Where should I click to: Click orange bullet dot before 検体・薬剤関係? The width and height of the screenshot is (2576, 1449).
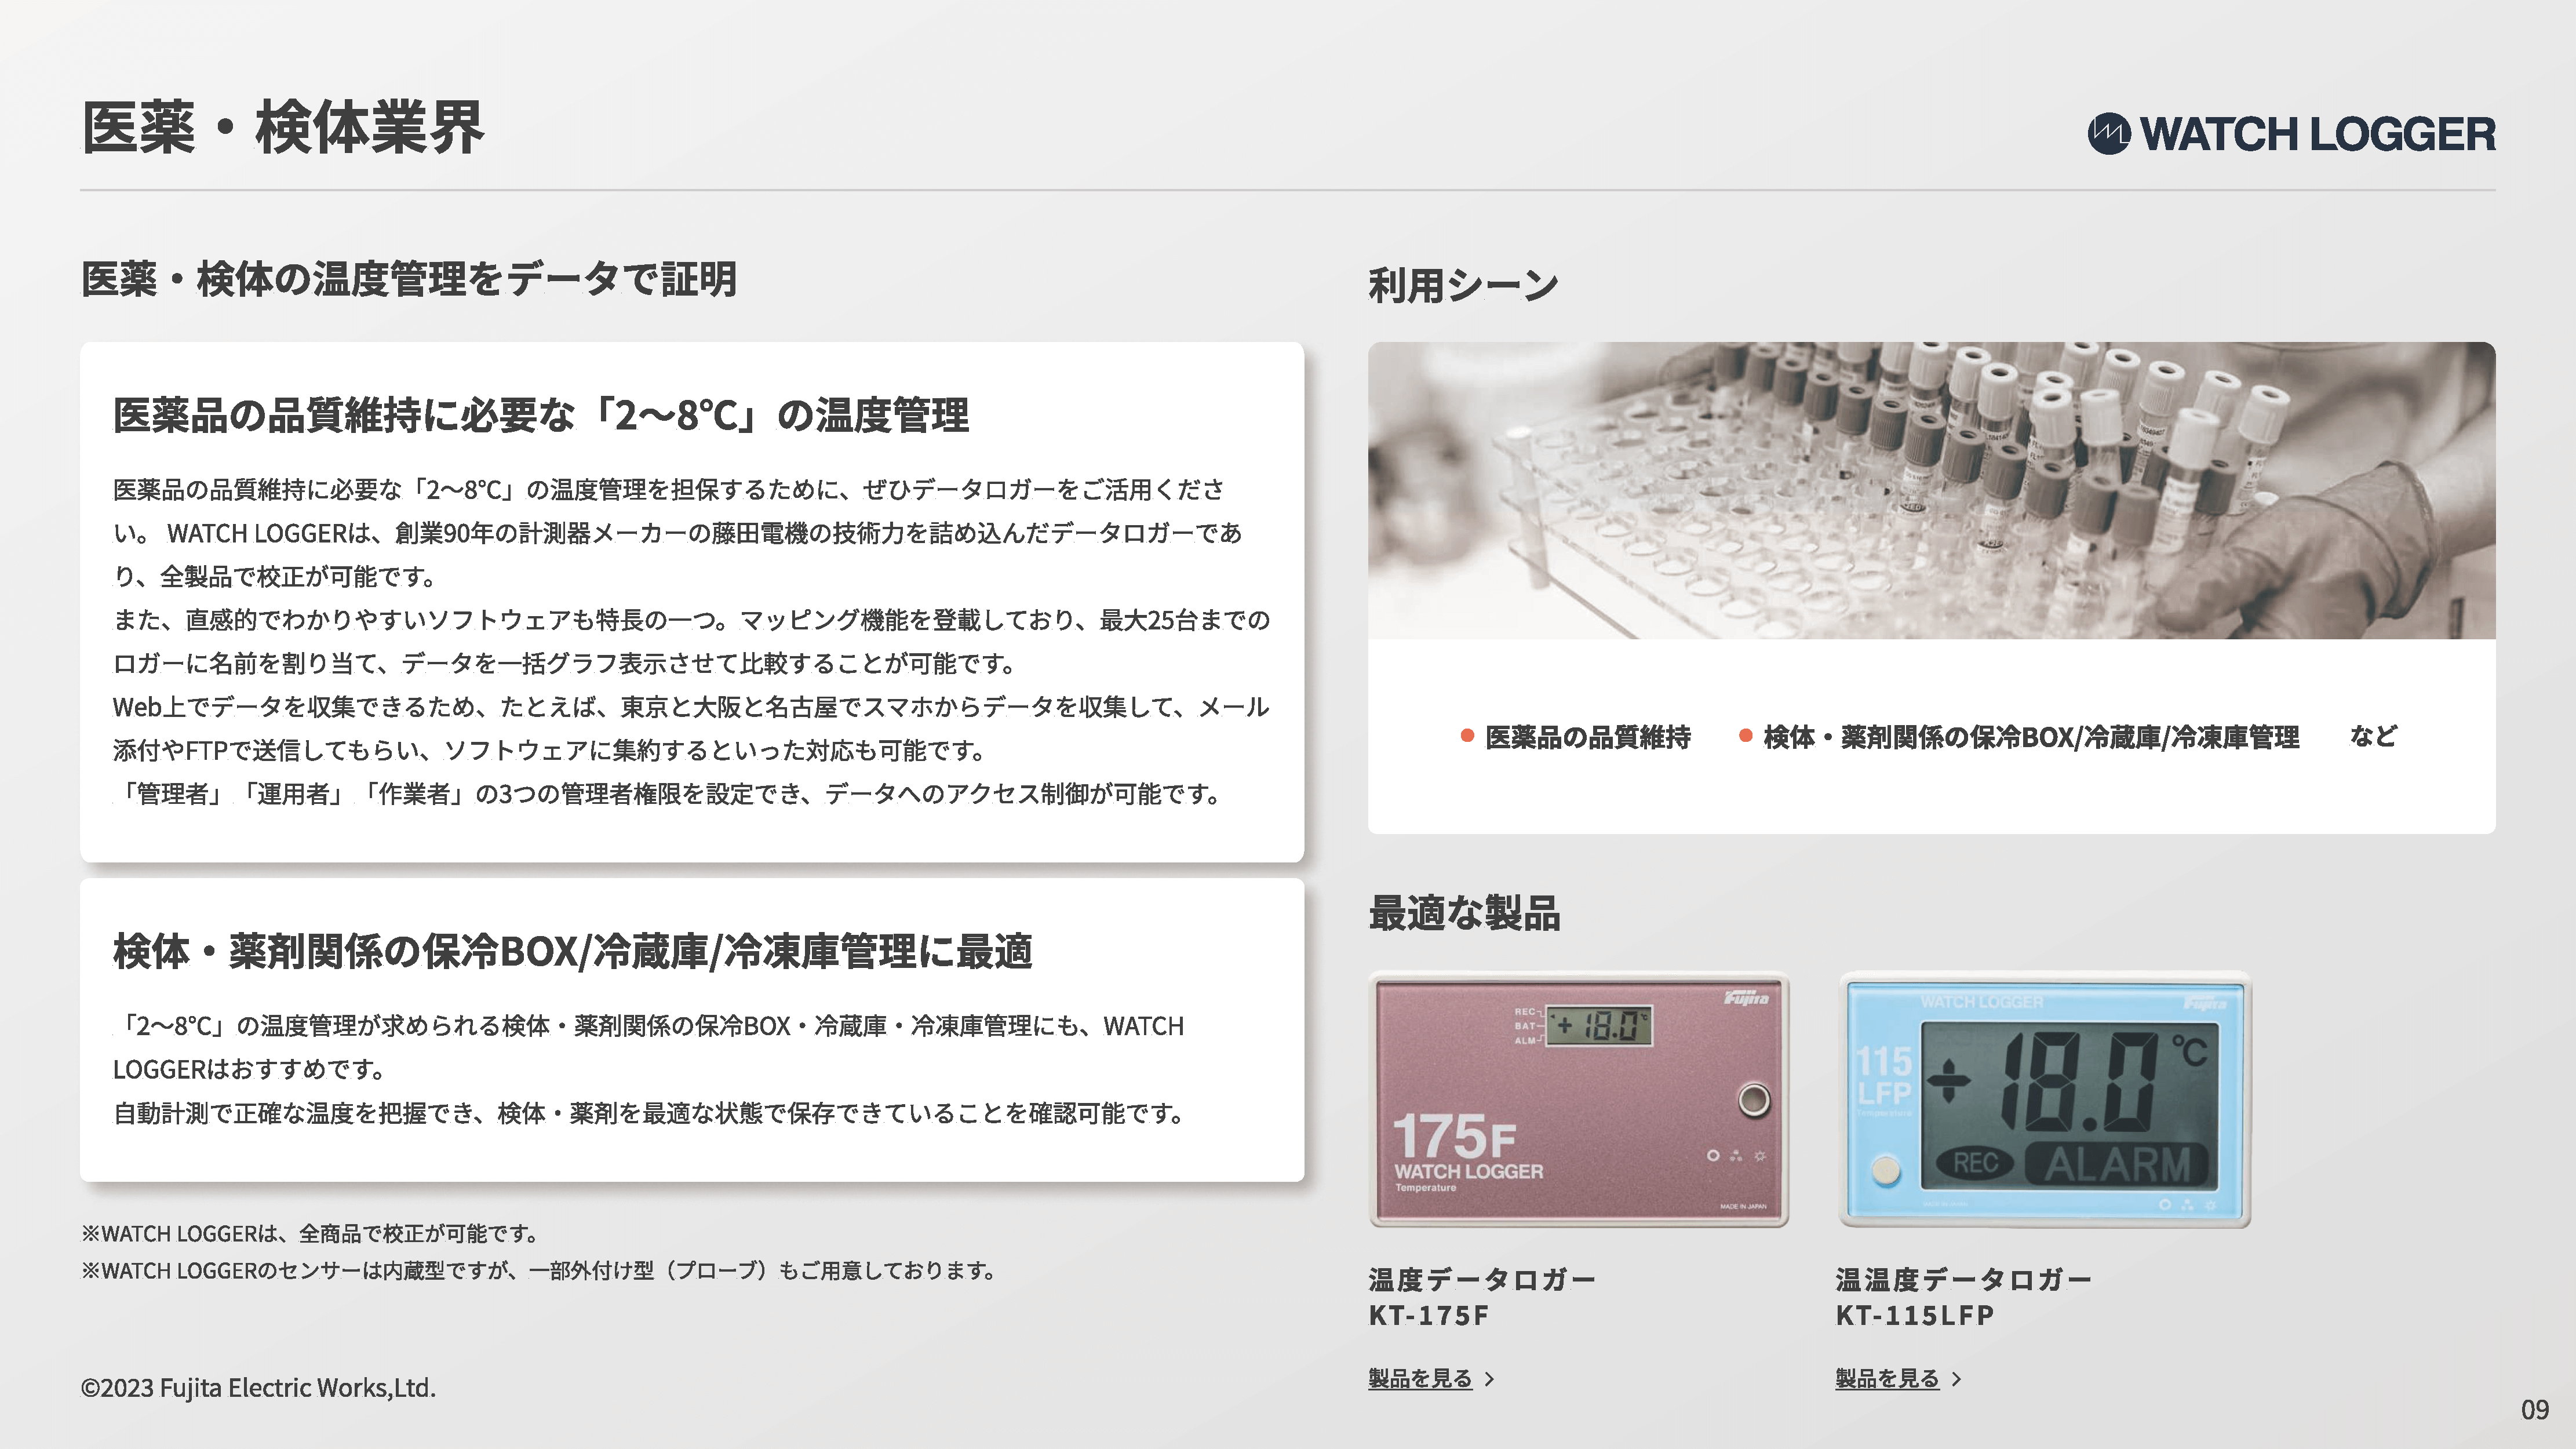coord(1745,736)
